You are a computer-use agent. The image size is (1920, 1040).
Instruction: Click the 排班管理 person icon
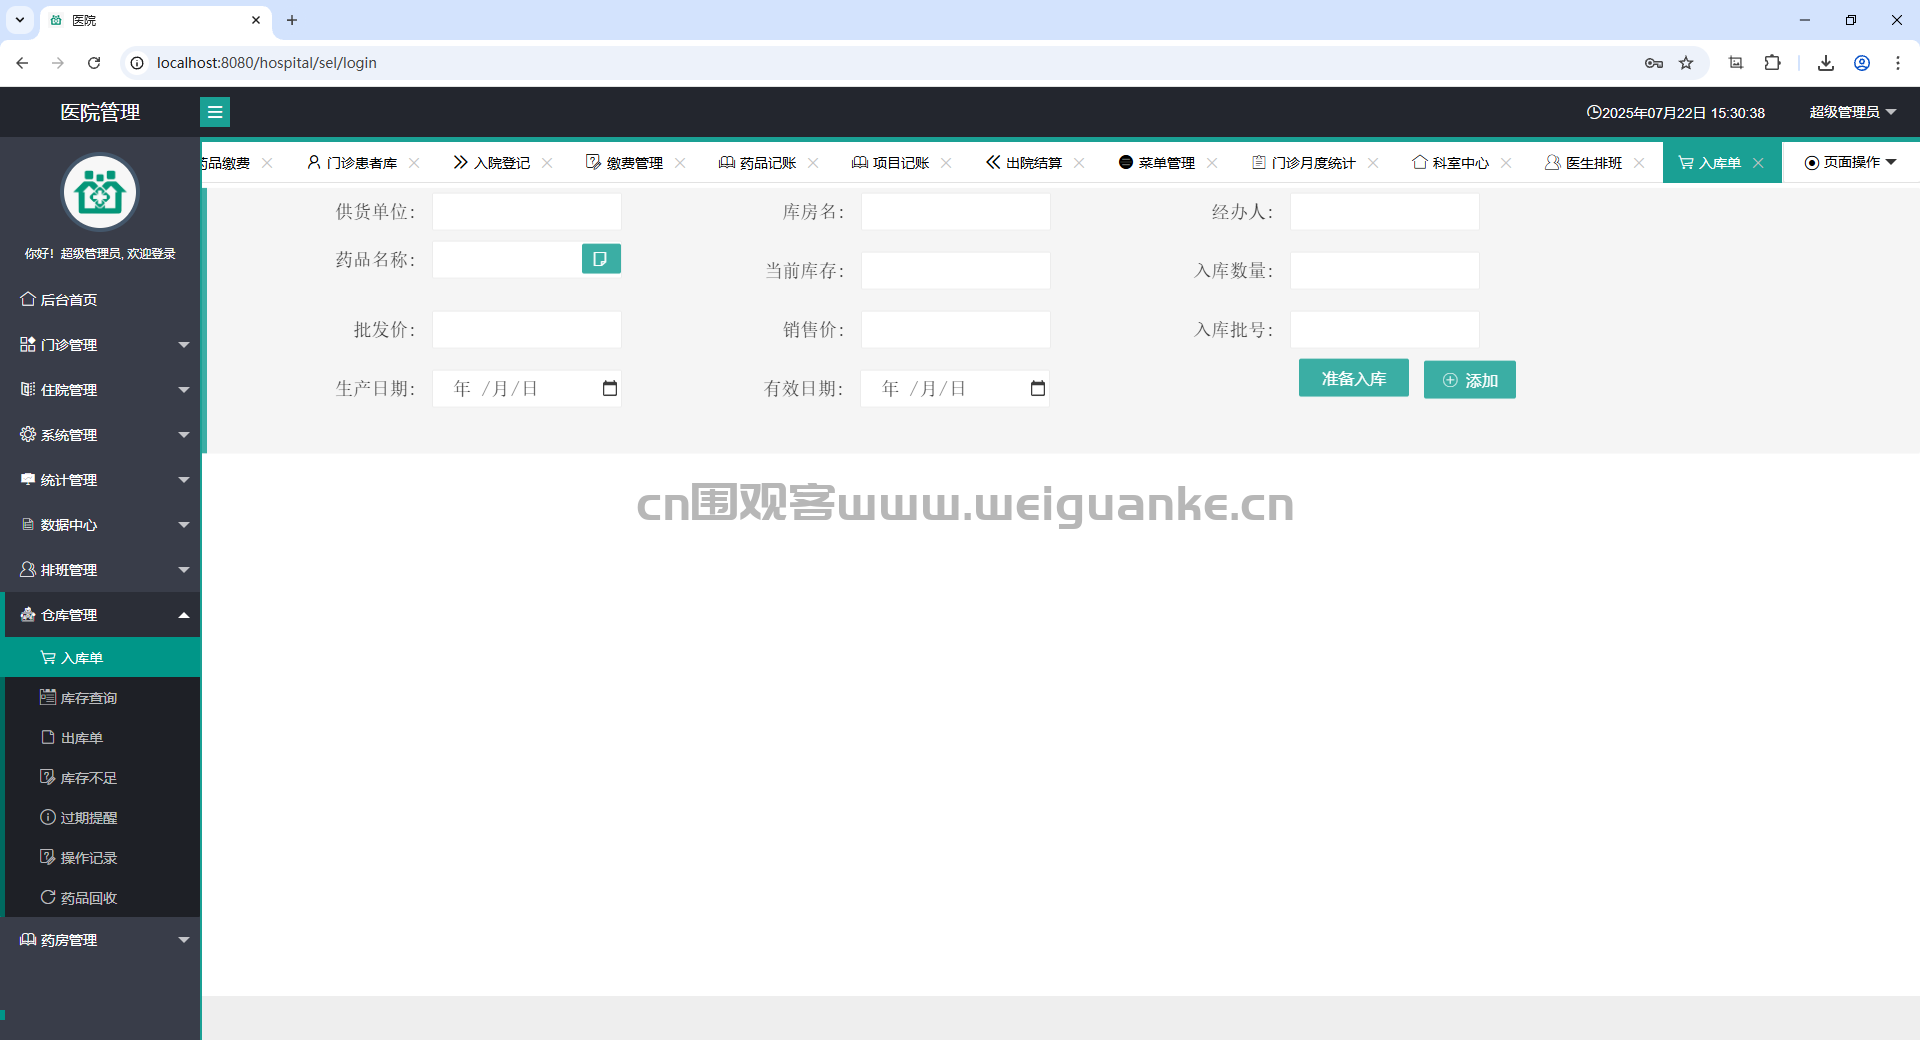(x=28, y=569)
